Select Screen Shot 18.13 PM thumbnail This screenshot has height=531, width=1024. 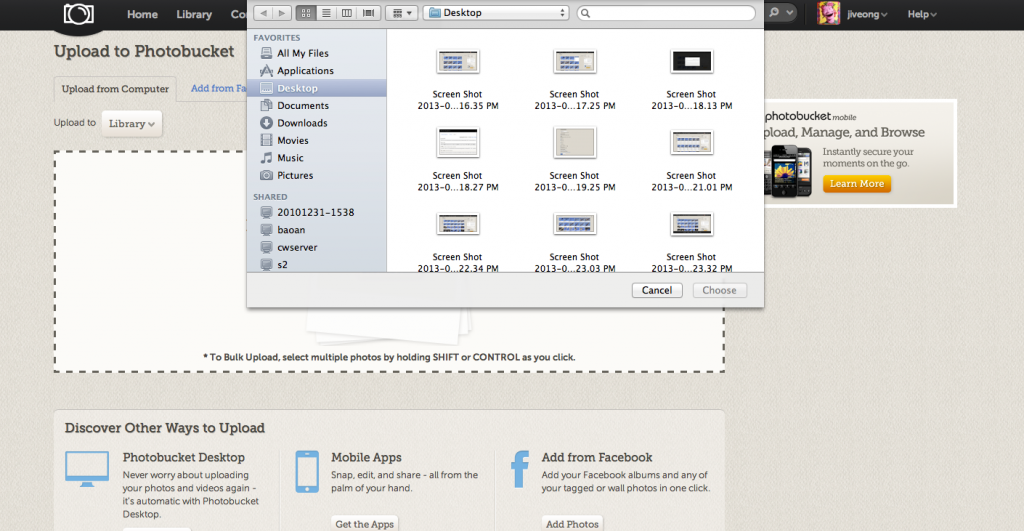(x=692, y=62)
